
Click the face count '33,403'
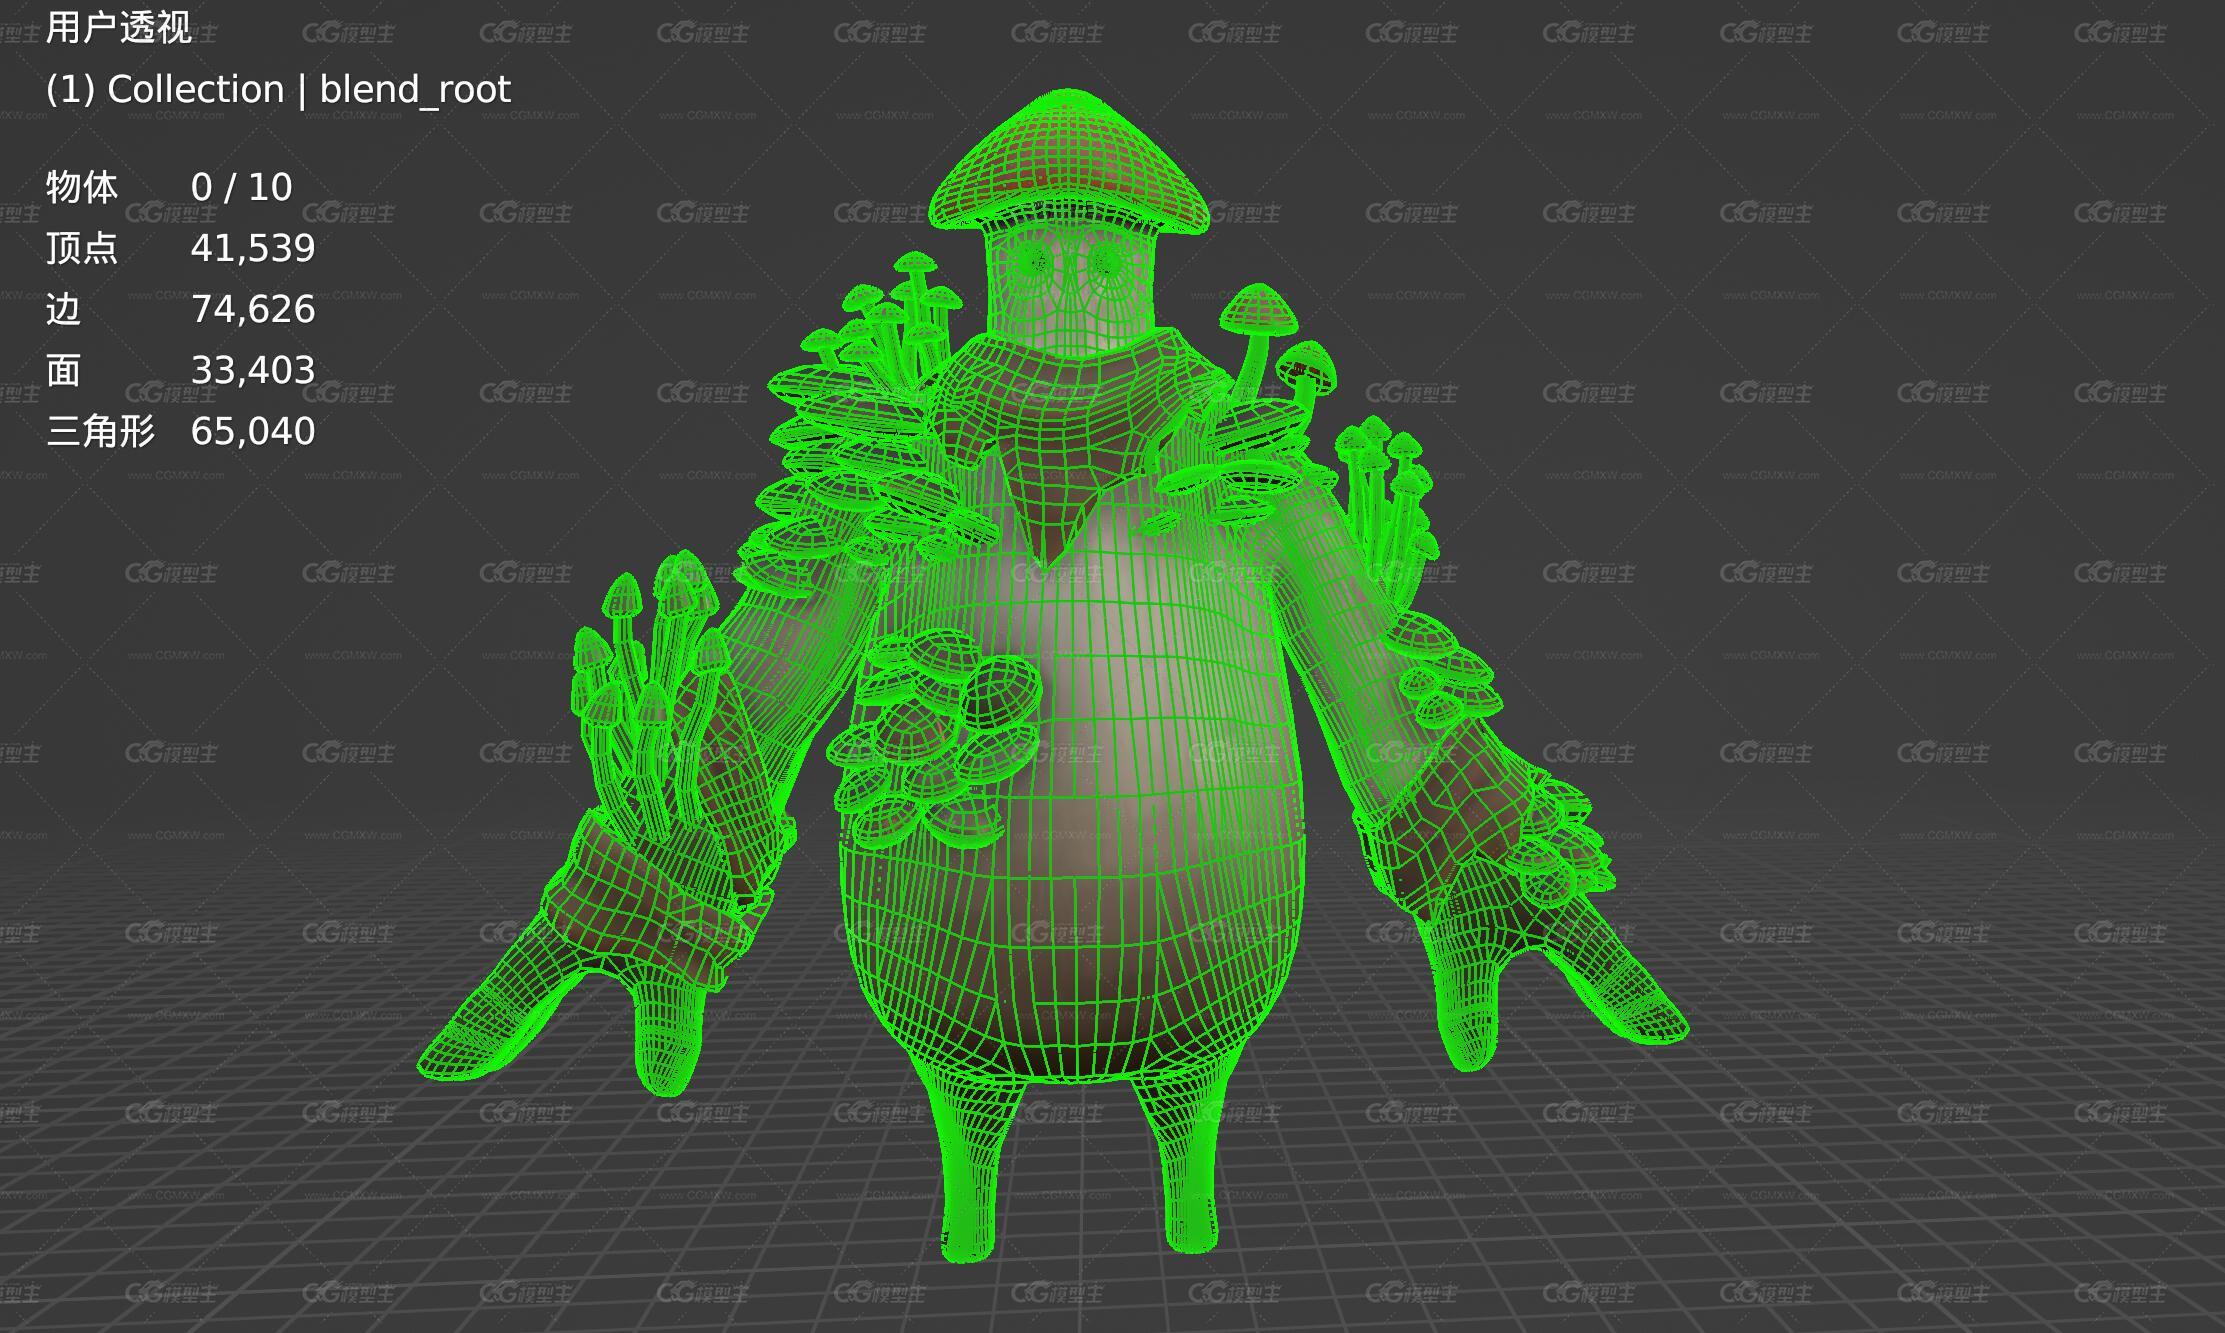[x=253, y=370]
